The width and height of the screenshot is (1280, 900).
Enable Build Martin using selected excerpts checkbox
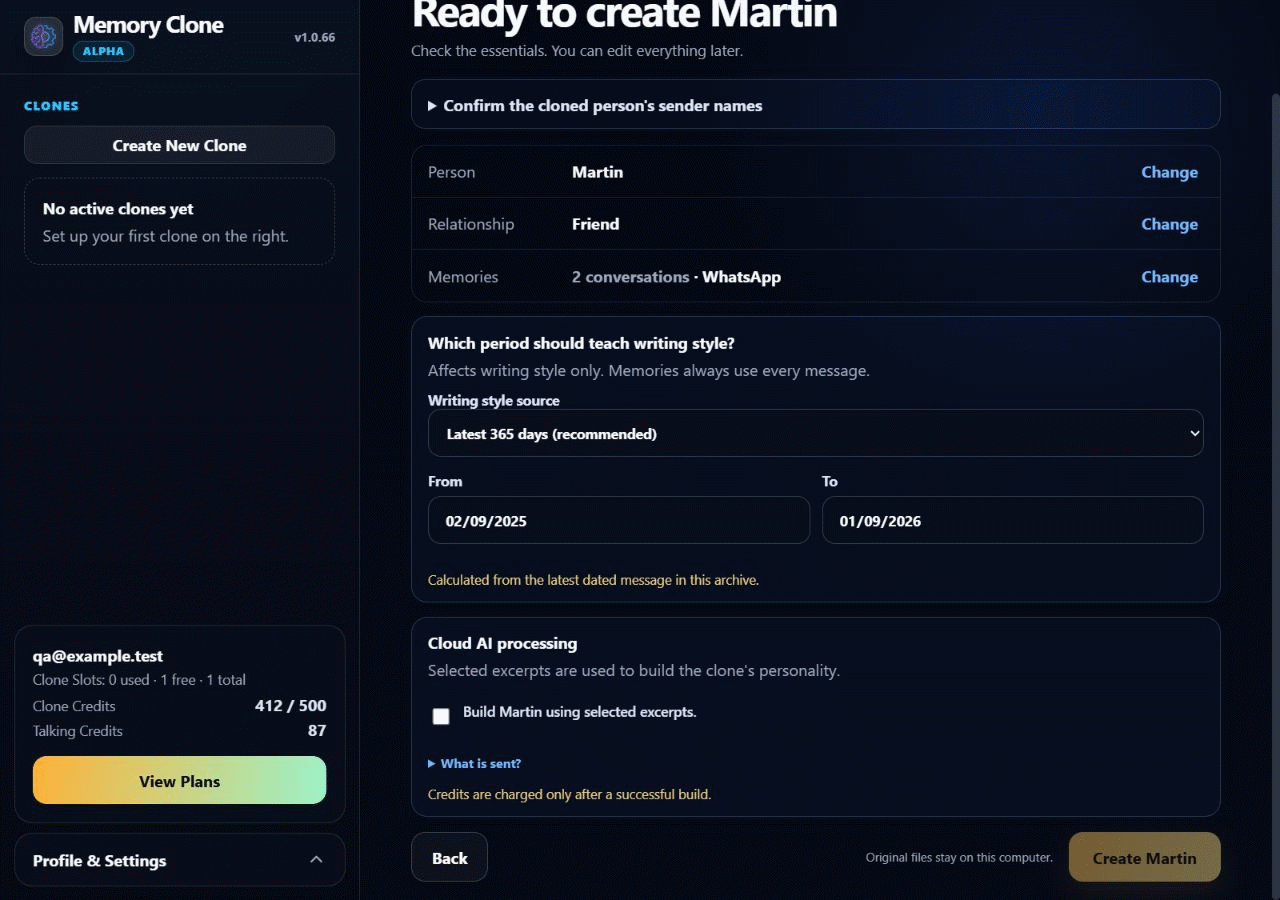point(441,716)
